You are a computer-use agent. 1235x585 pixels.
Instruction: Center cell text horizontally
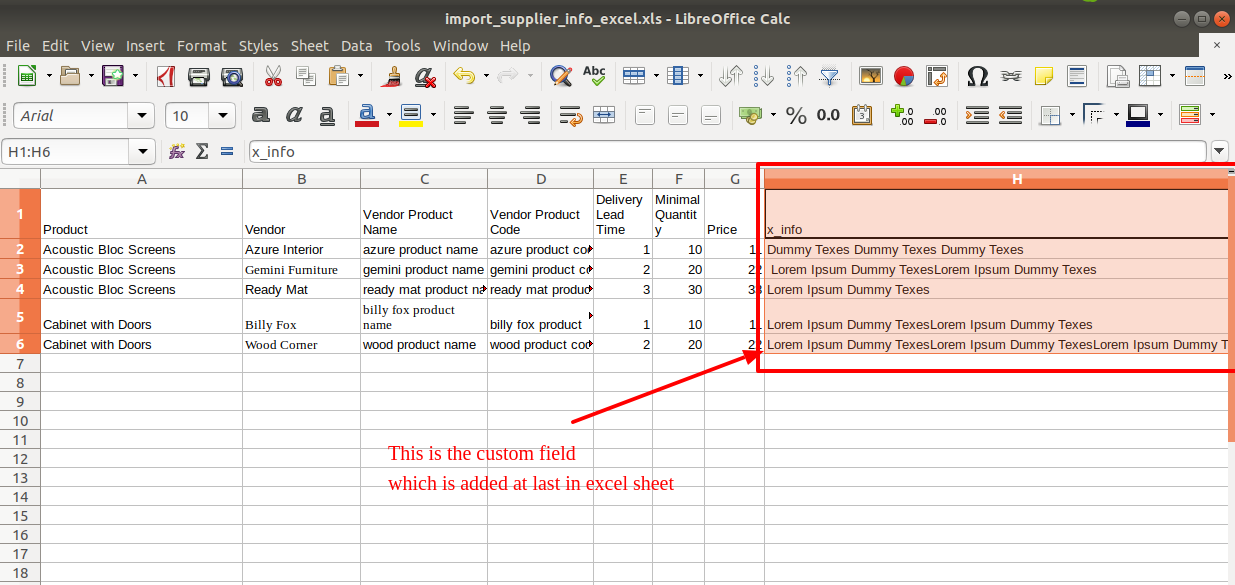pyautogui.click(x=496, y=115)
